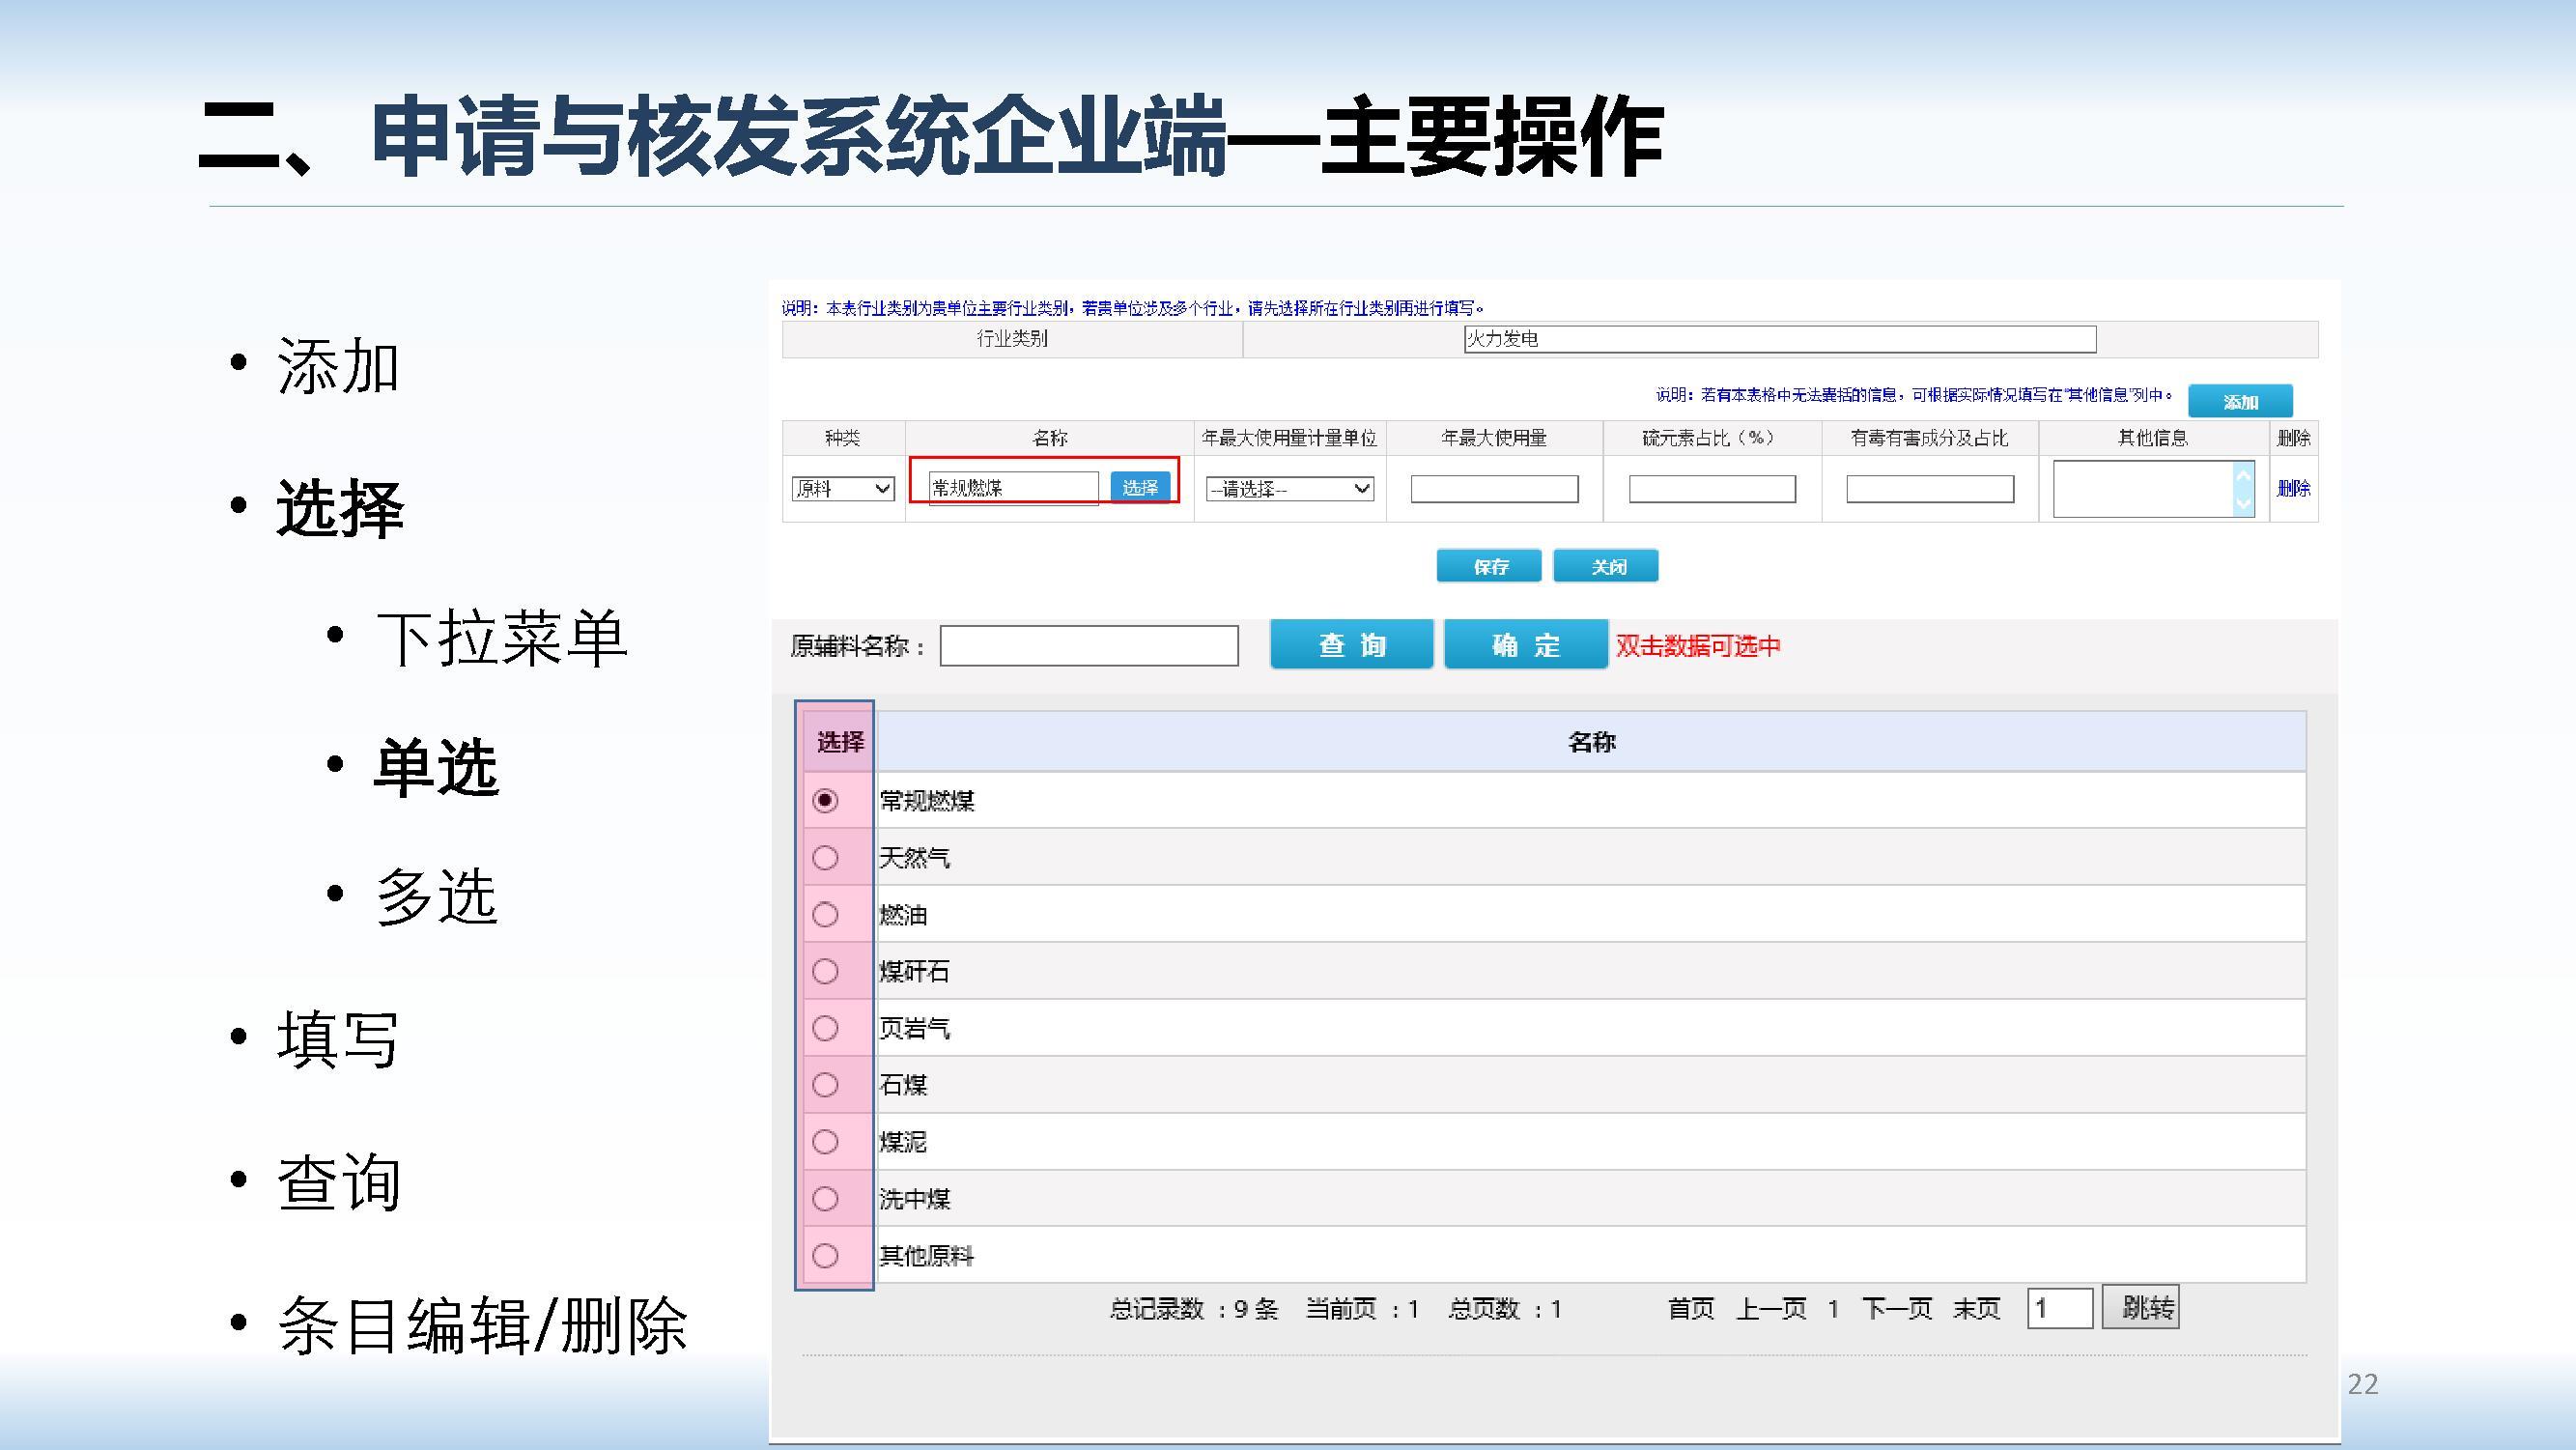This screenshot has width=2576, height=1450.
Task: Click the blue 选择 button beside 常规燃煤
Action: pos(1140,488)
